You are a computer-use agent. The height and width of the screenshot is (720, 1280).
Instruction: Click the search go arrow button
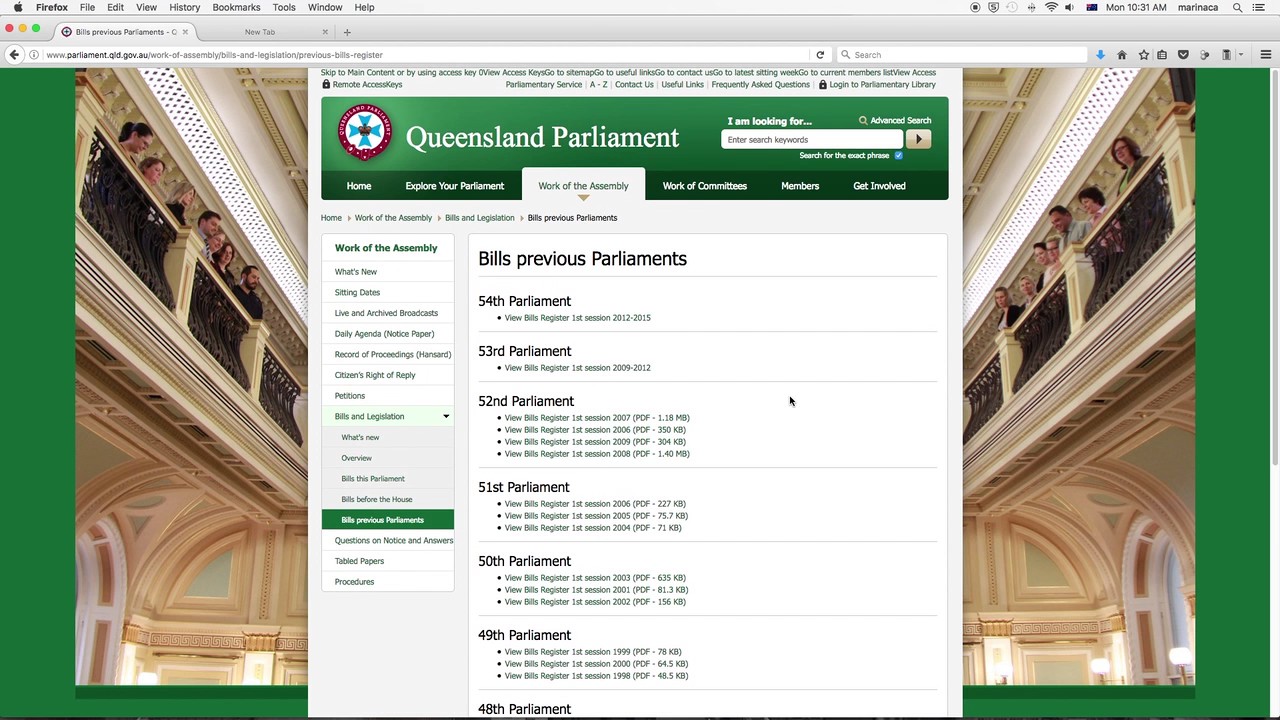(x=918, y=139)
